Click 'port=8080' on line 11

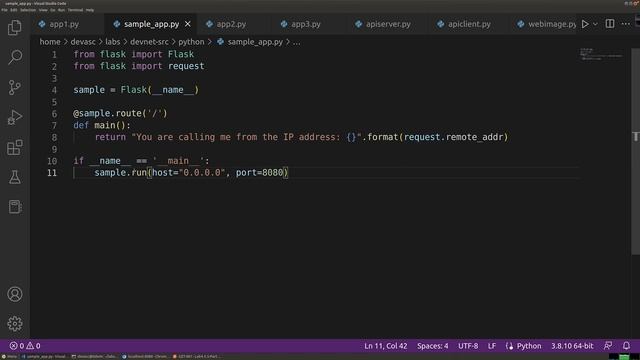pyautogui.click(x=259, y=173)
